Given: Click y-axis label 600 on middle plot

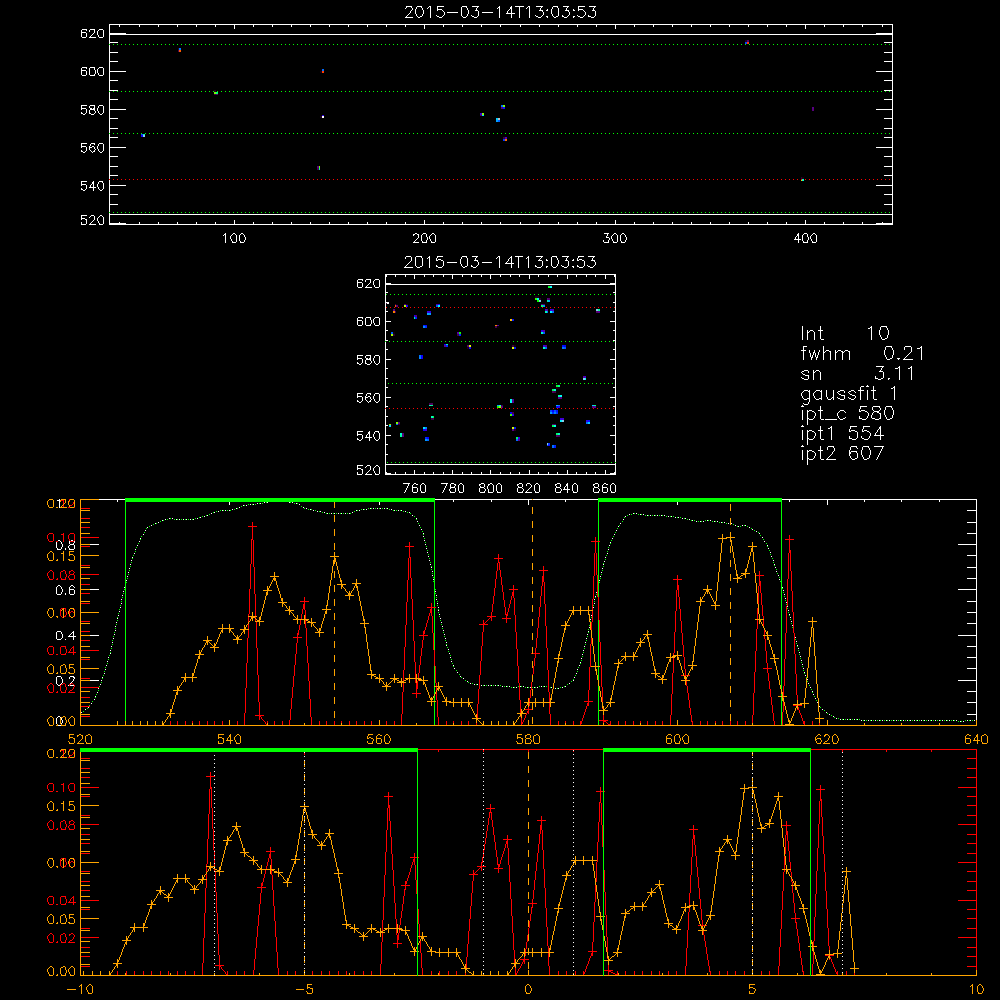Looking at the screenshot, I should 368,321.
